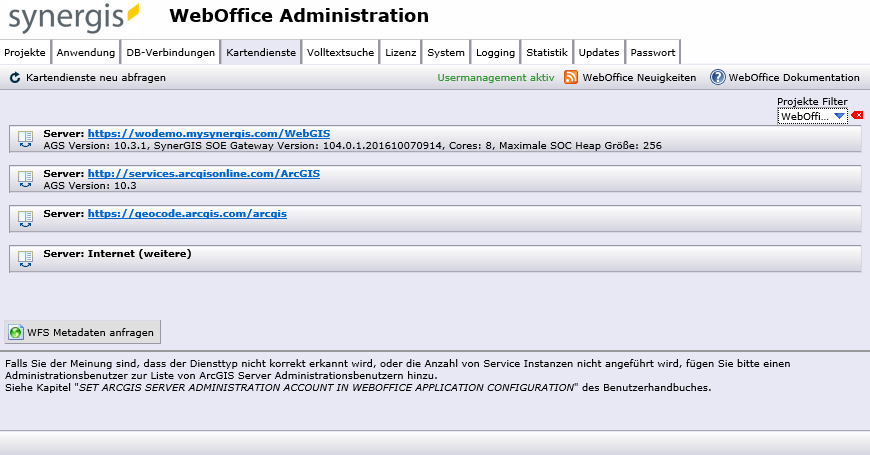Expand the Server: Internet (weitere) panel
Image resolution: width=870 pixels, height=455 pixels.
coord(435,259)
